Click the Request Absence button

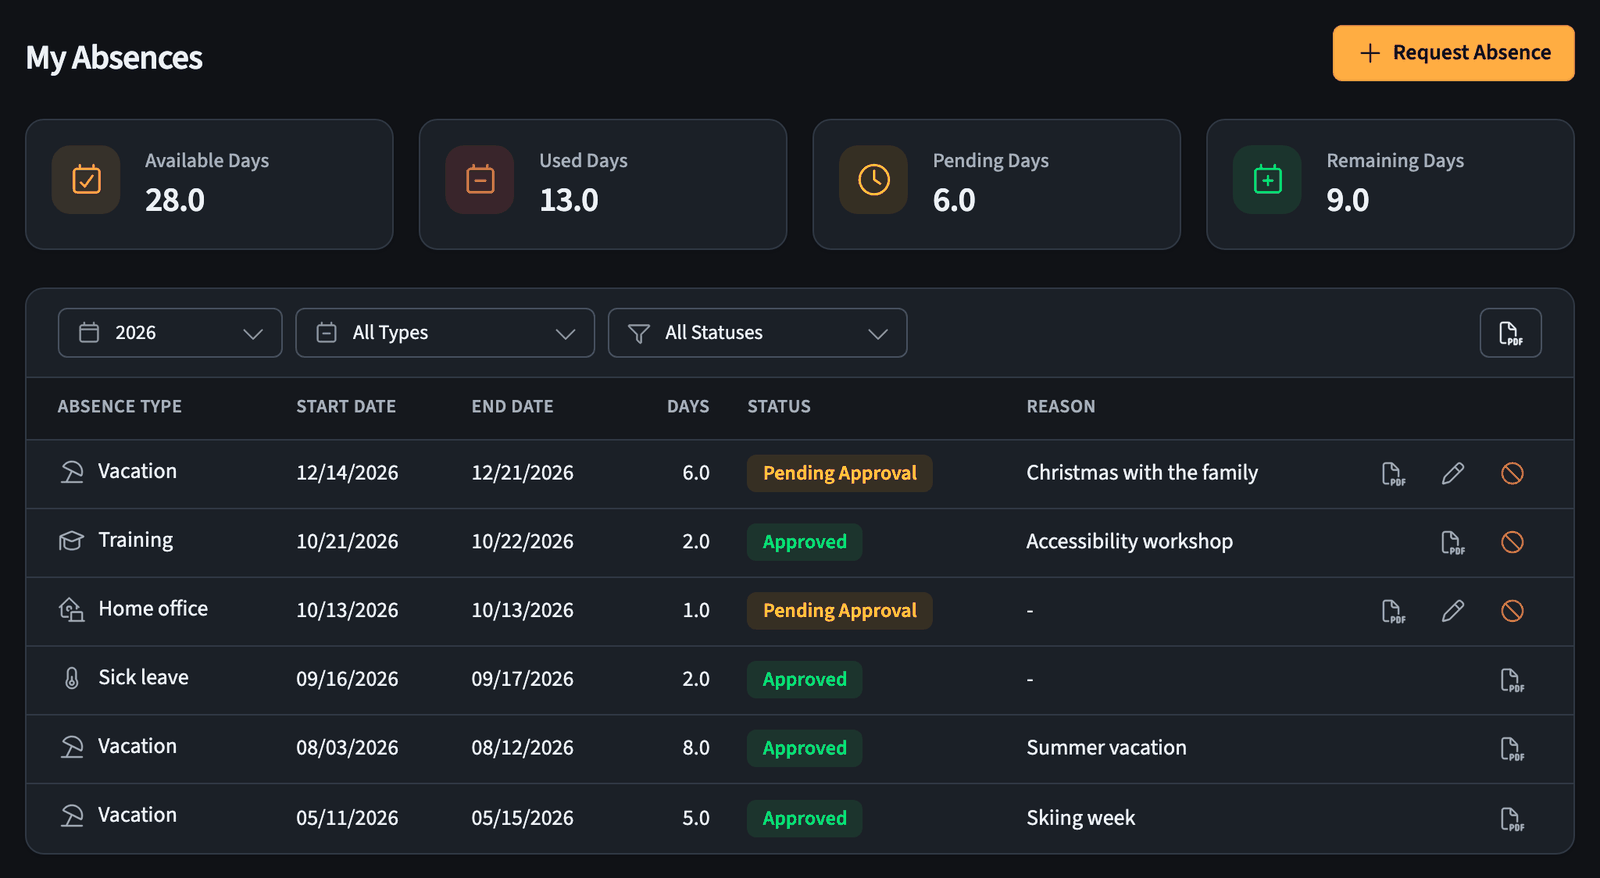coord(1453,53)
